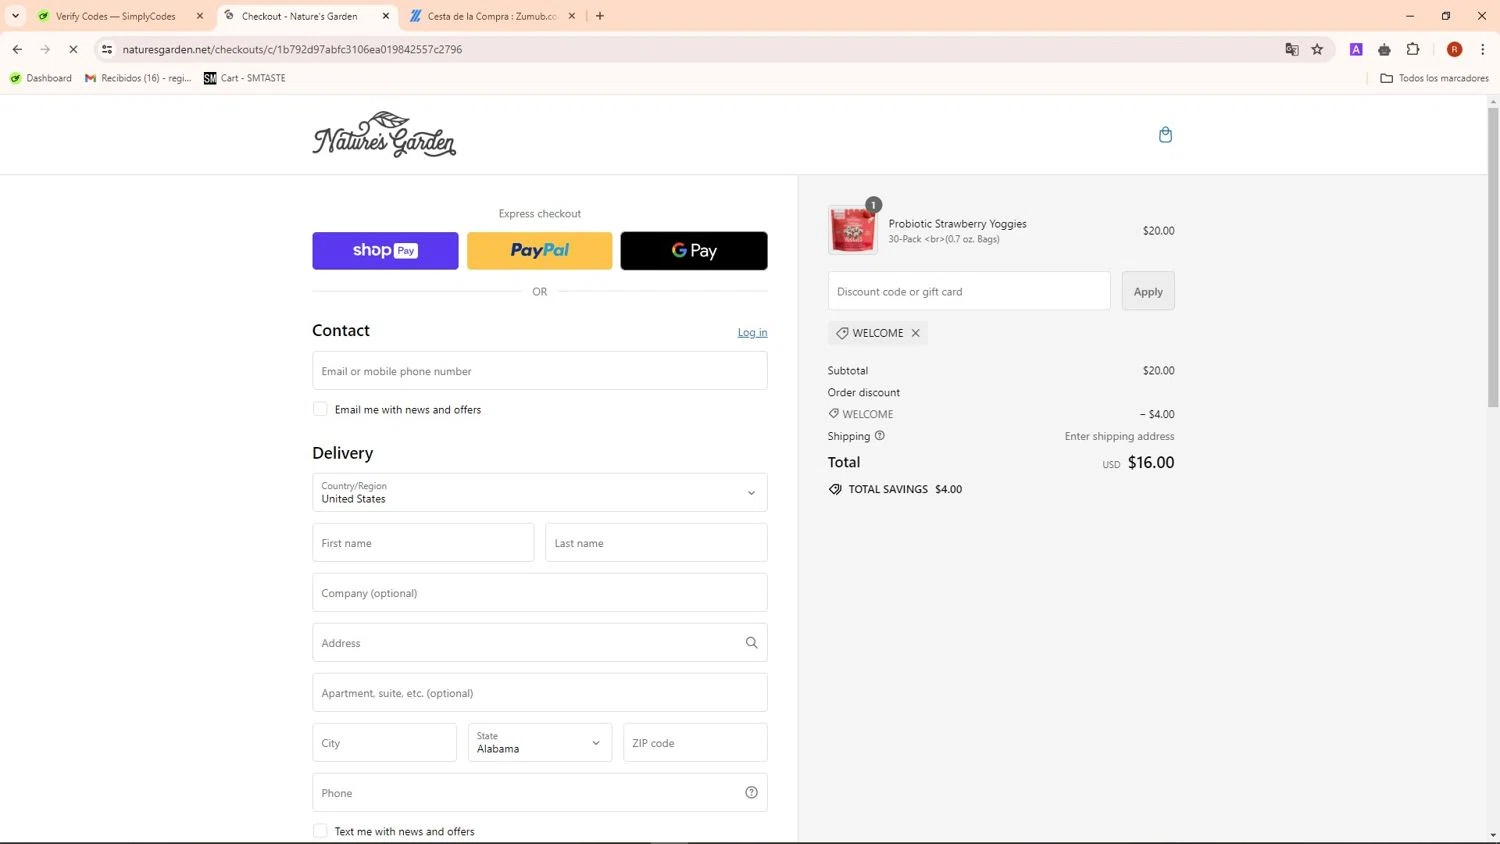
Task: Open the Recibidos Gmail bookmark
Action: [138, 78]
